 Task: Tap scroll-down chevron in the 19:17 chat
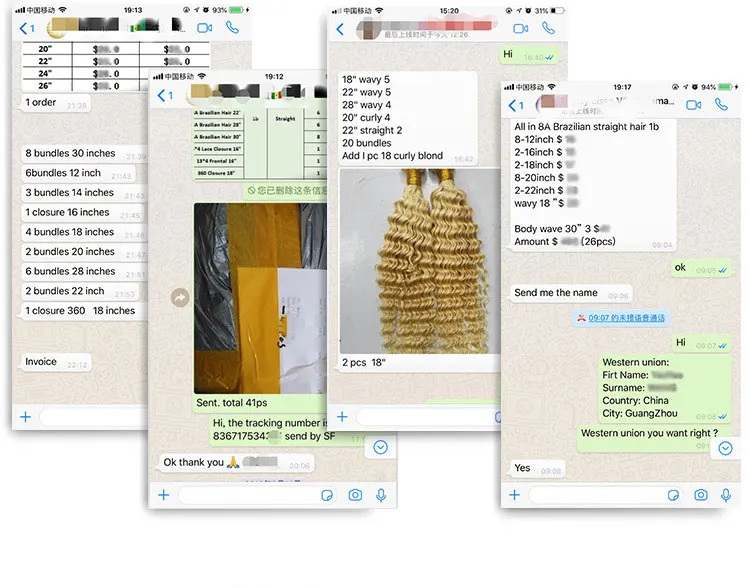click(726, 448)
